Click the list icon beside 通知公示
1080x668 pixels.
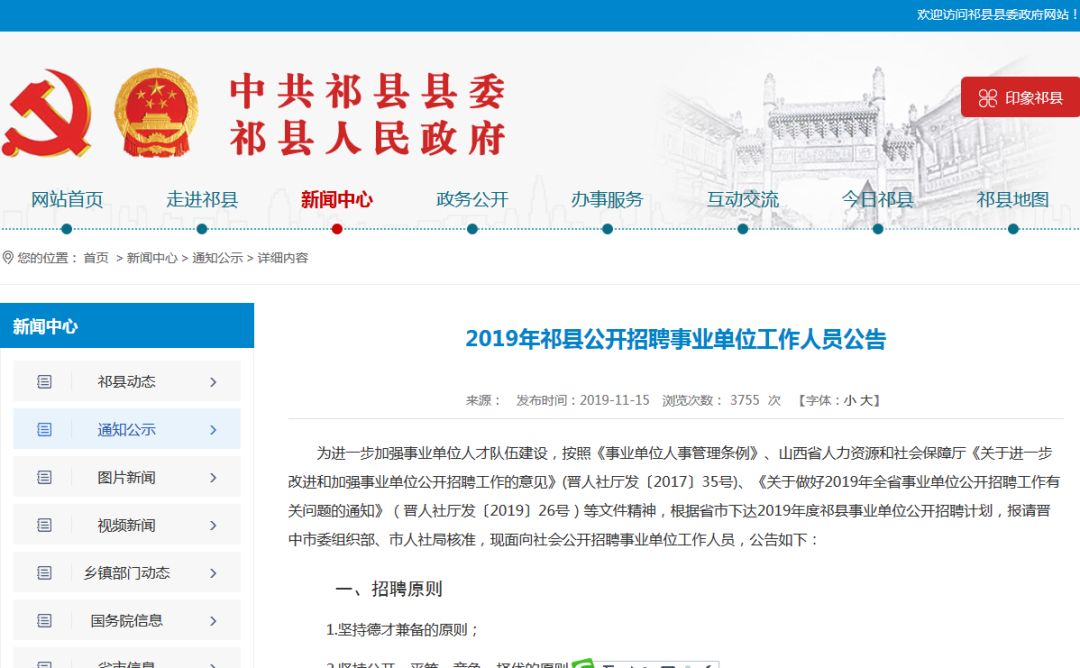44,428
